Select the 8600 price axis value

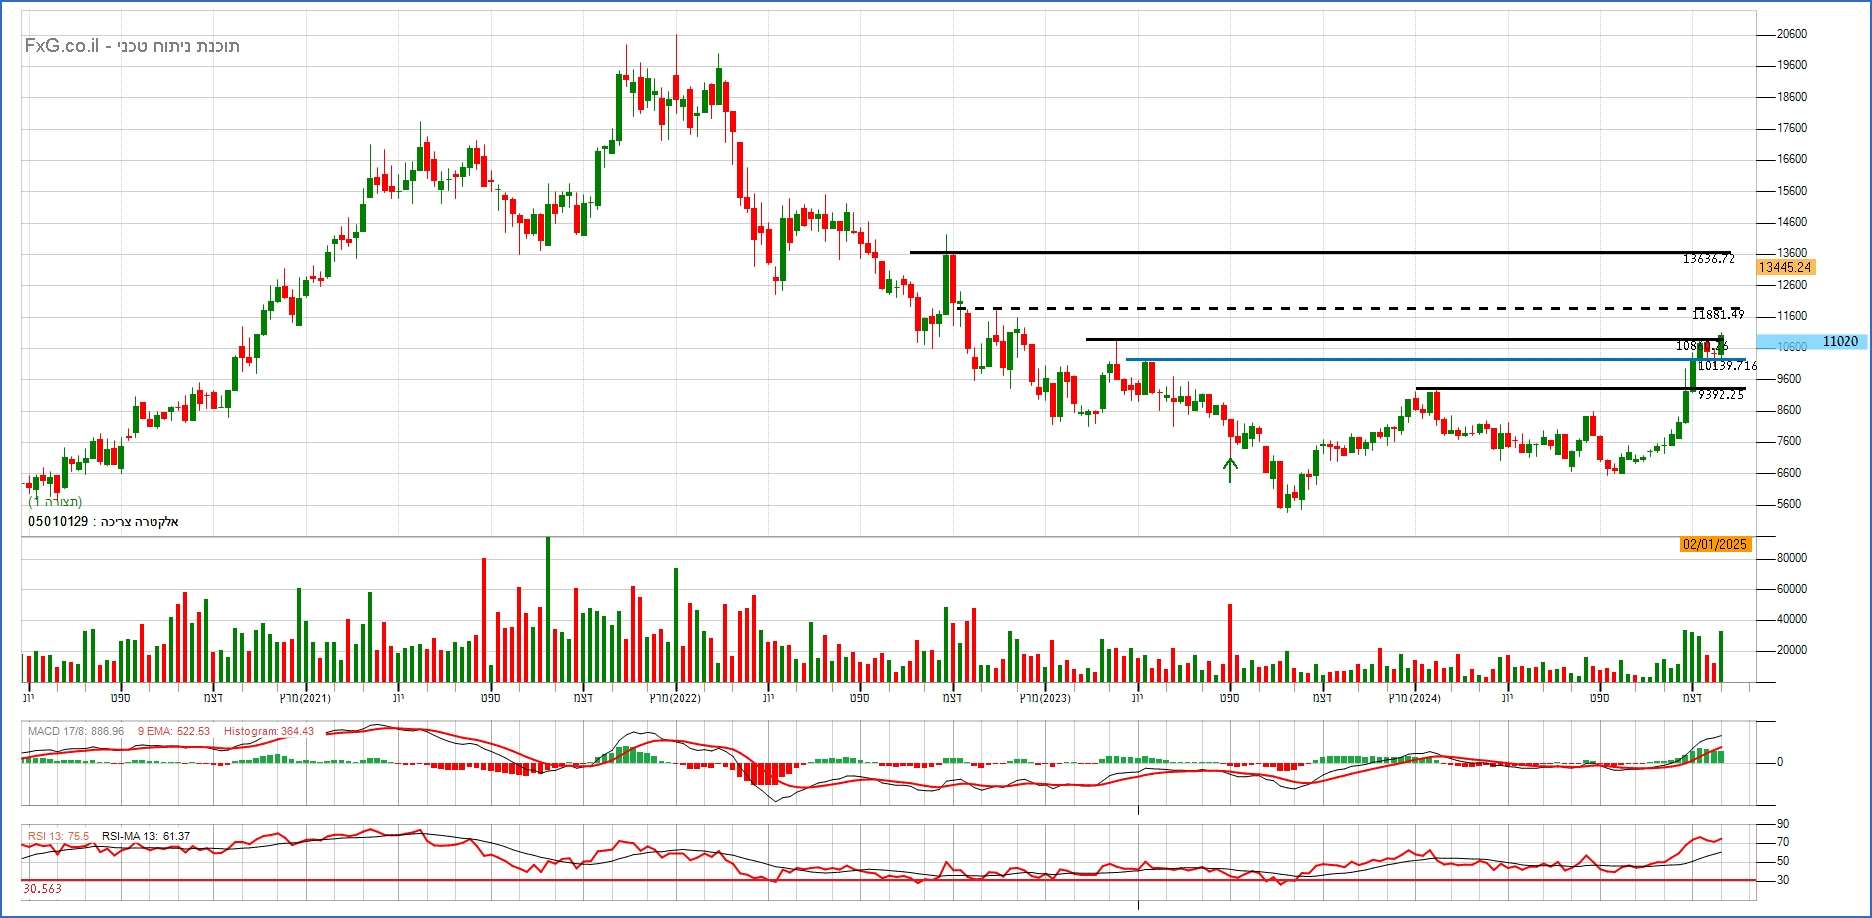coord(1788,410)
